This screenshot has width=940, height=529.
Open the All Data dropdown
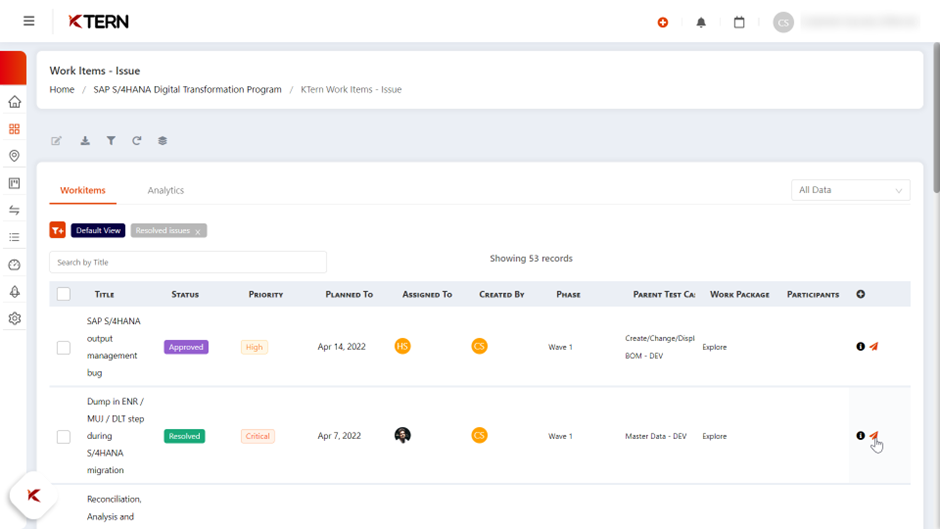(851, 190)
